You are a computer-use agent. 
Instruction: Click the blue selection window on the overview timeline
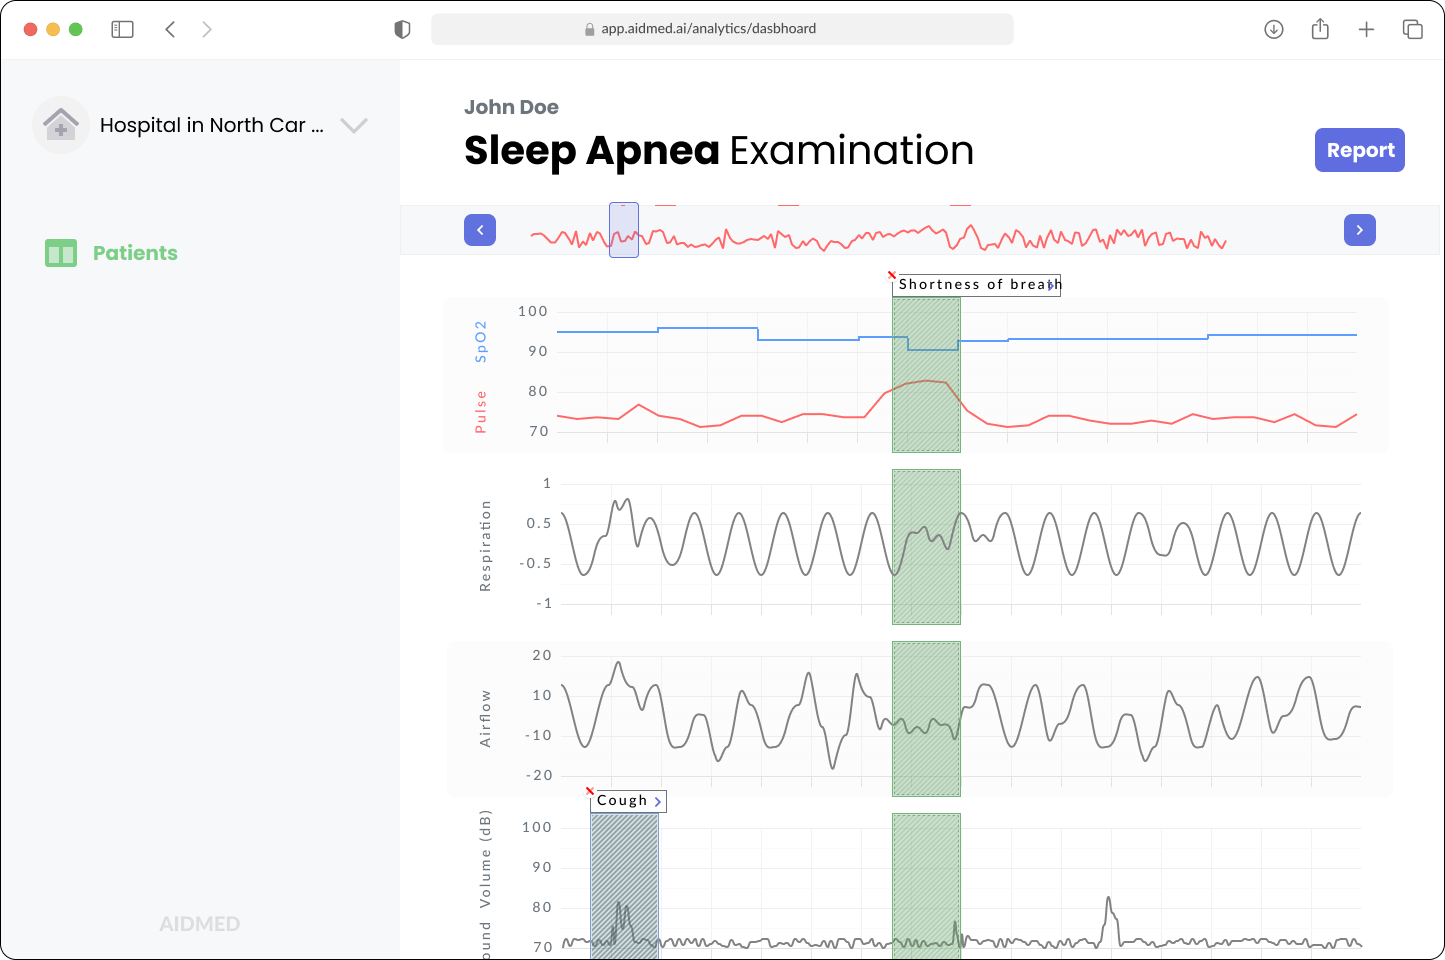(x=623, y=230)
